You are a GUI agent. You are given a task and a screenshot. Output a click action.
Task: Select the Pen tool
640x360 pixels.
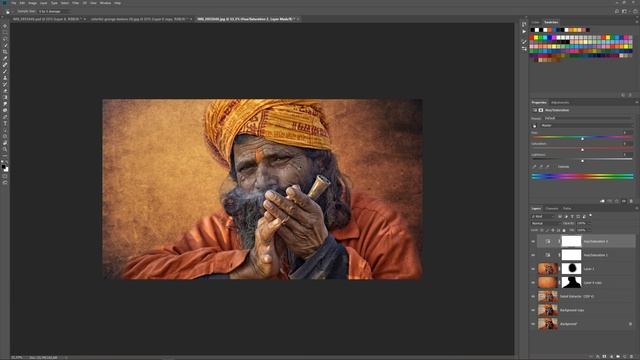pyautogui.click(x=5, y=117)
